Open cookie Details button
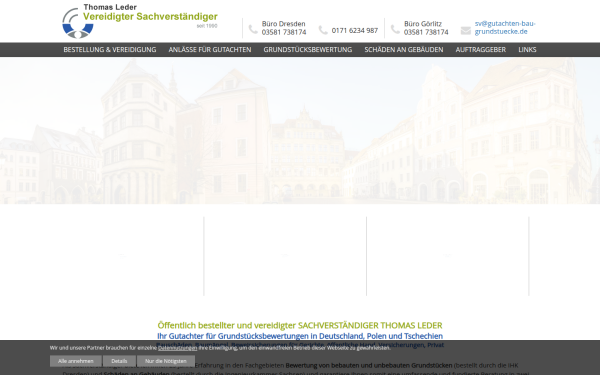The width and height of the screenshot is (600, 375). tap(119, 361)
